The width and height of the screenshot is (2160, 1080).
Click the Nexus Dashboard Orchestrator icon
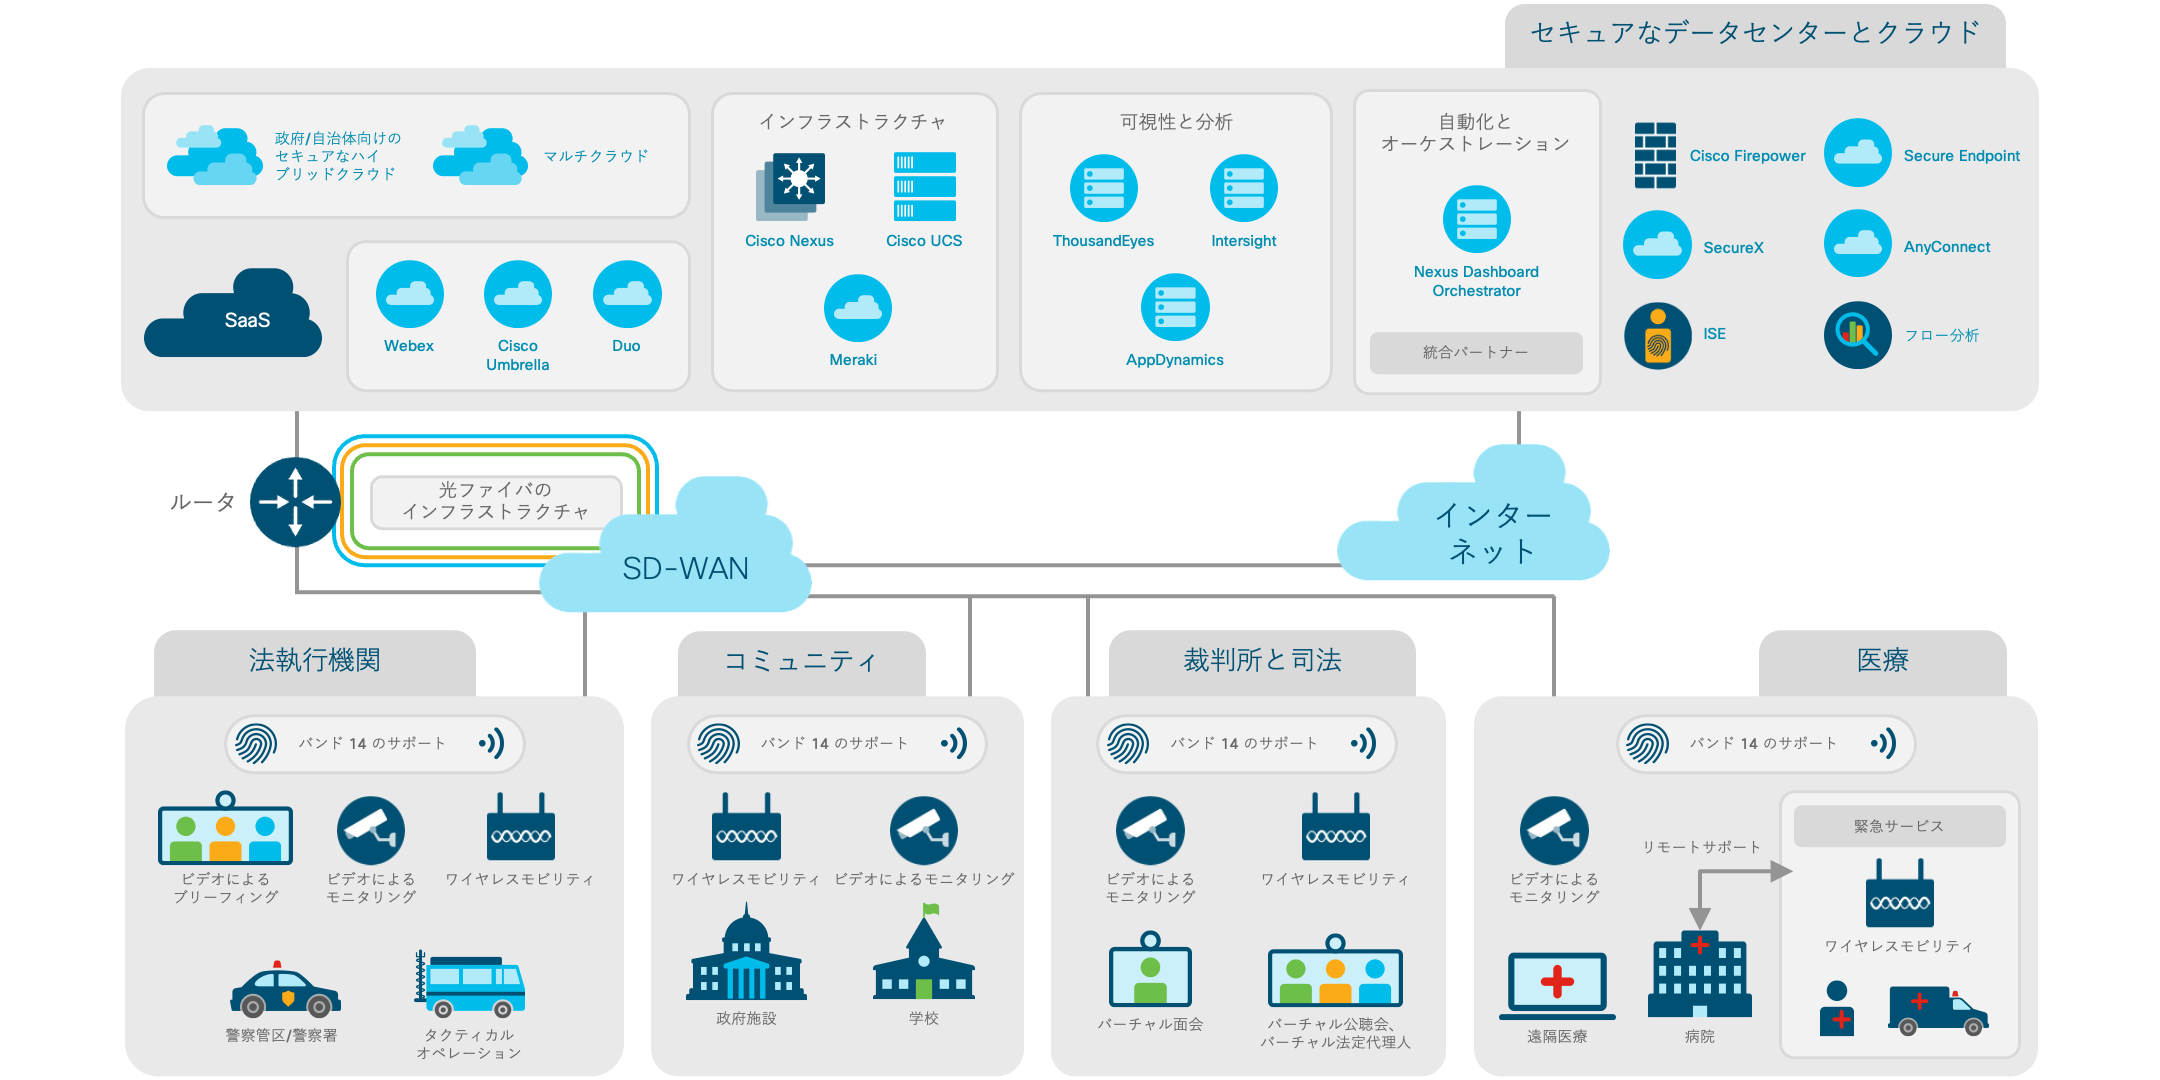tap(1476, 219)
